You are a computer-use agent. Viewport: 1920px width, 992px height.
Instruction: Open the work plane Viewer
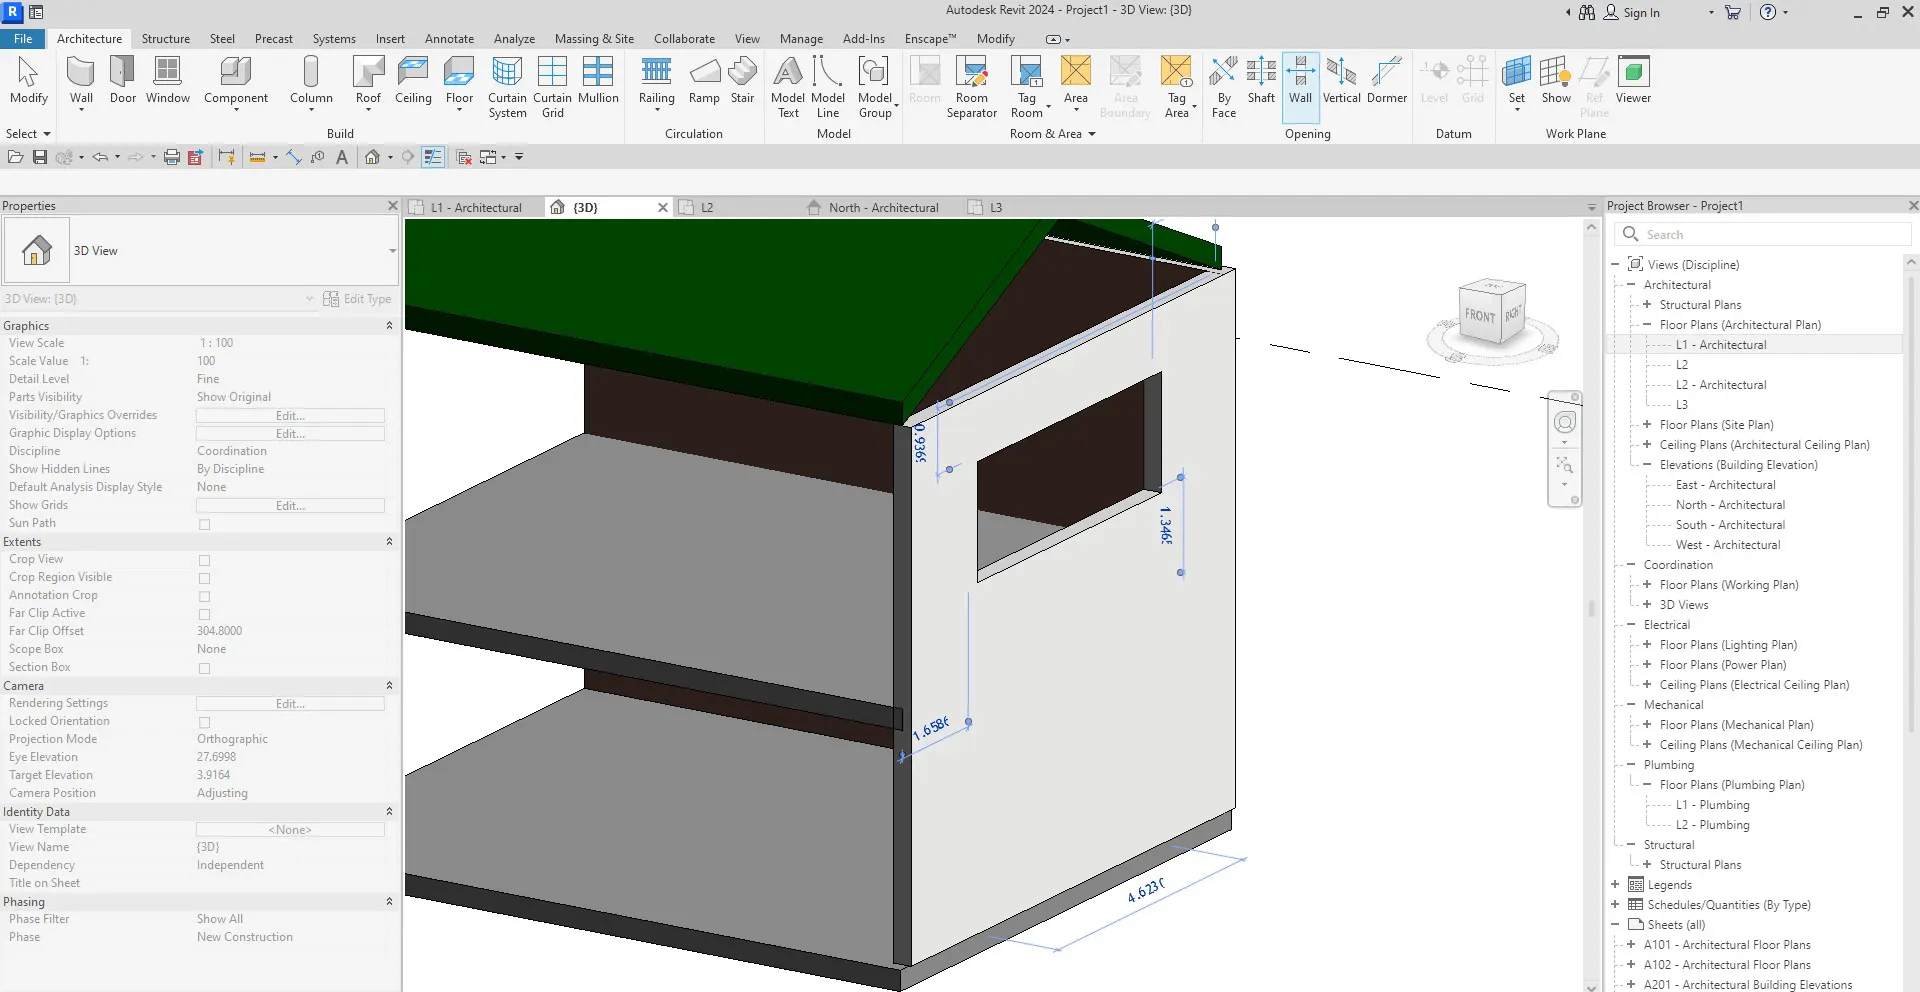point(1633,80)
